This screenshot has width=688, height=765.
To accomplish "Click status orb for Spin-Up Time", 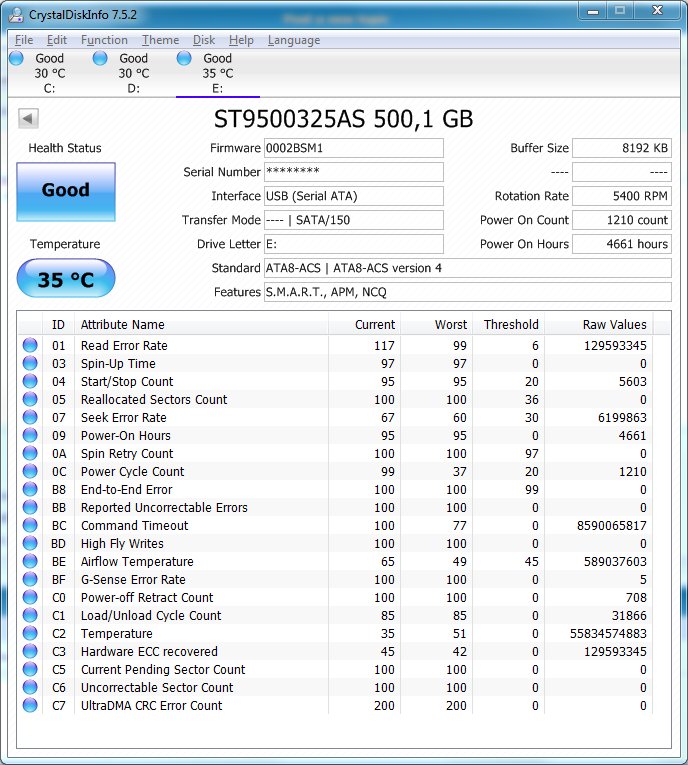I will [30, 363].
